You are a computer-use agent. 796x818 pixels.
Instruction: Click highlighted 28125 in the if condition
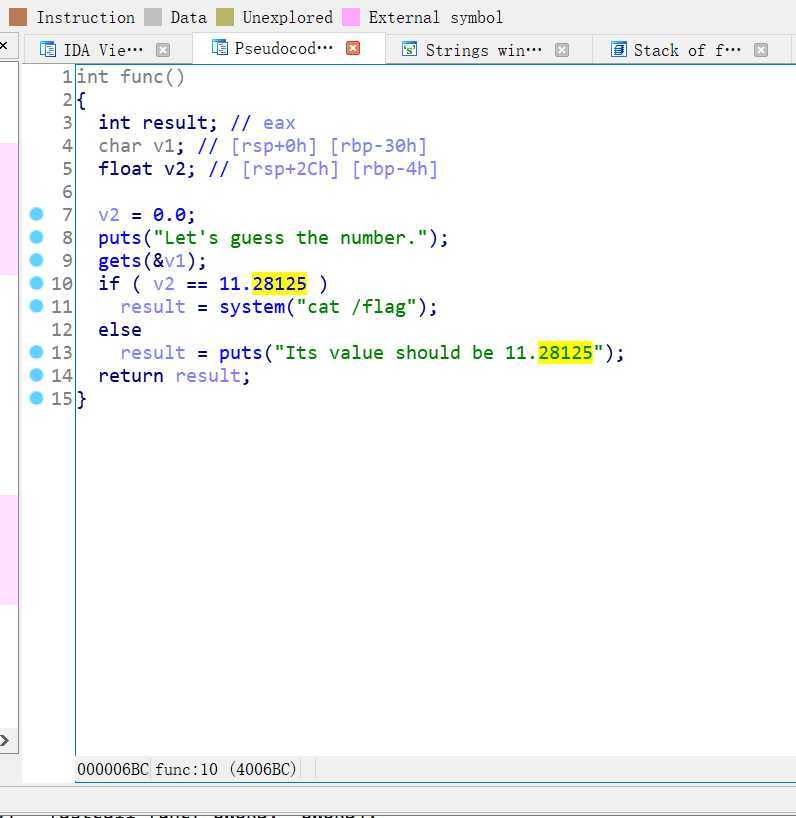[x=279, y=284]
